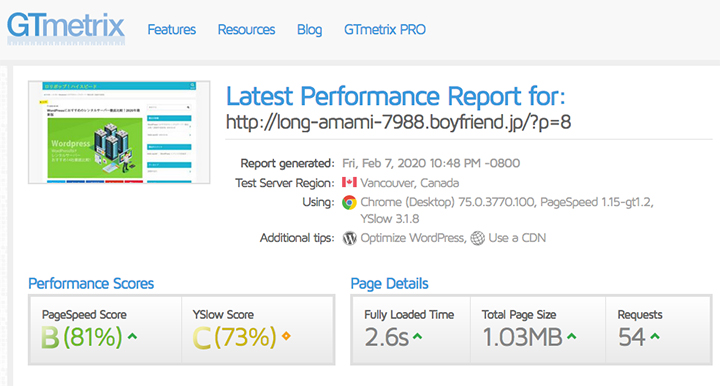
Task: Click the Canadian flag icon
Action: [x=349, y=183]
